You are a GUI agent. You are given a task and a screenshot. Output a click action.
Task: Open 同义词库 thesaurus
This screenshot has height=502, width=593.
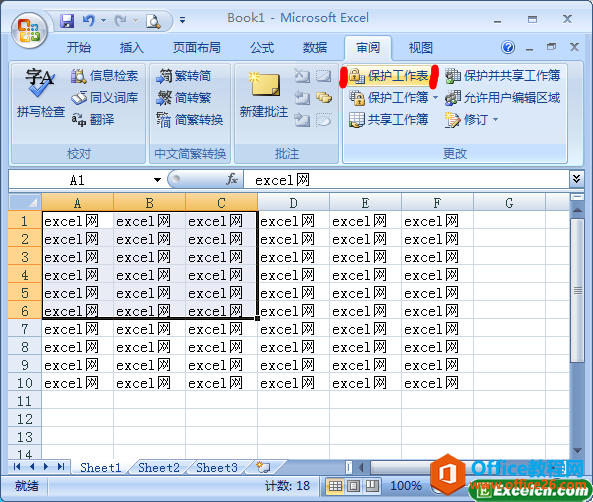pos(105,98)
